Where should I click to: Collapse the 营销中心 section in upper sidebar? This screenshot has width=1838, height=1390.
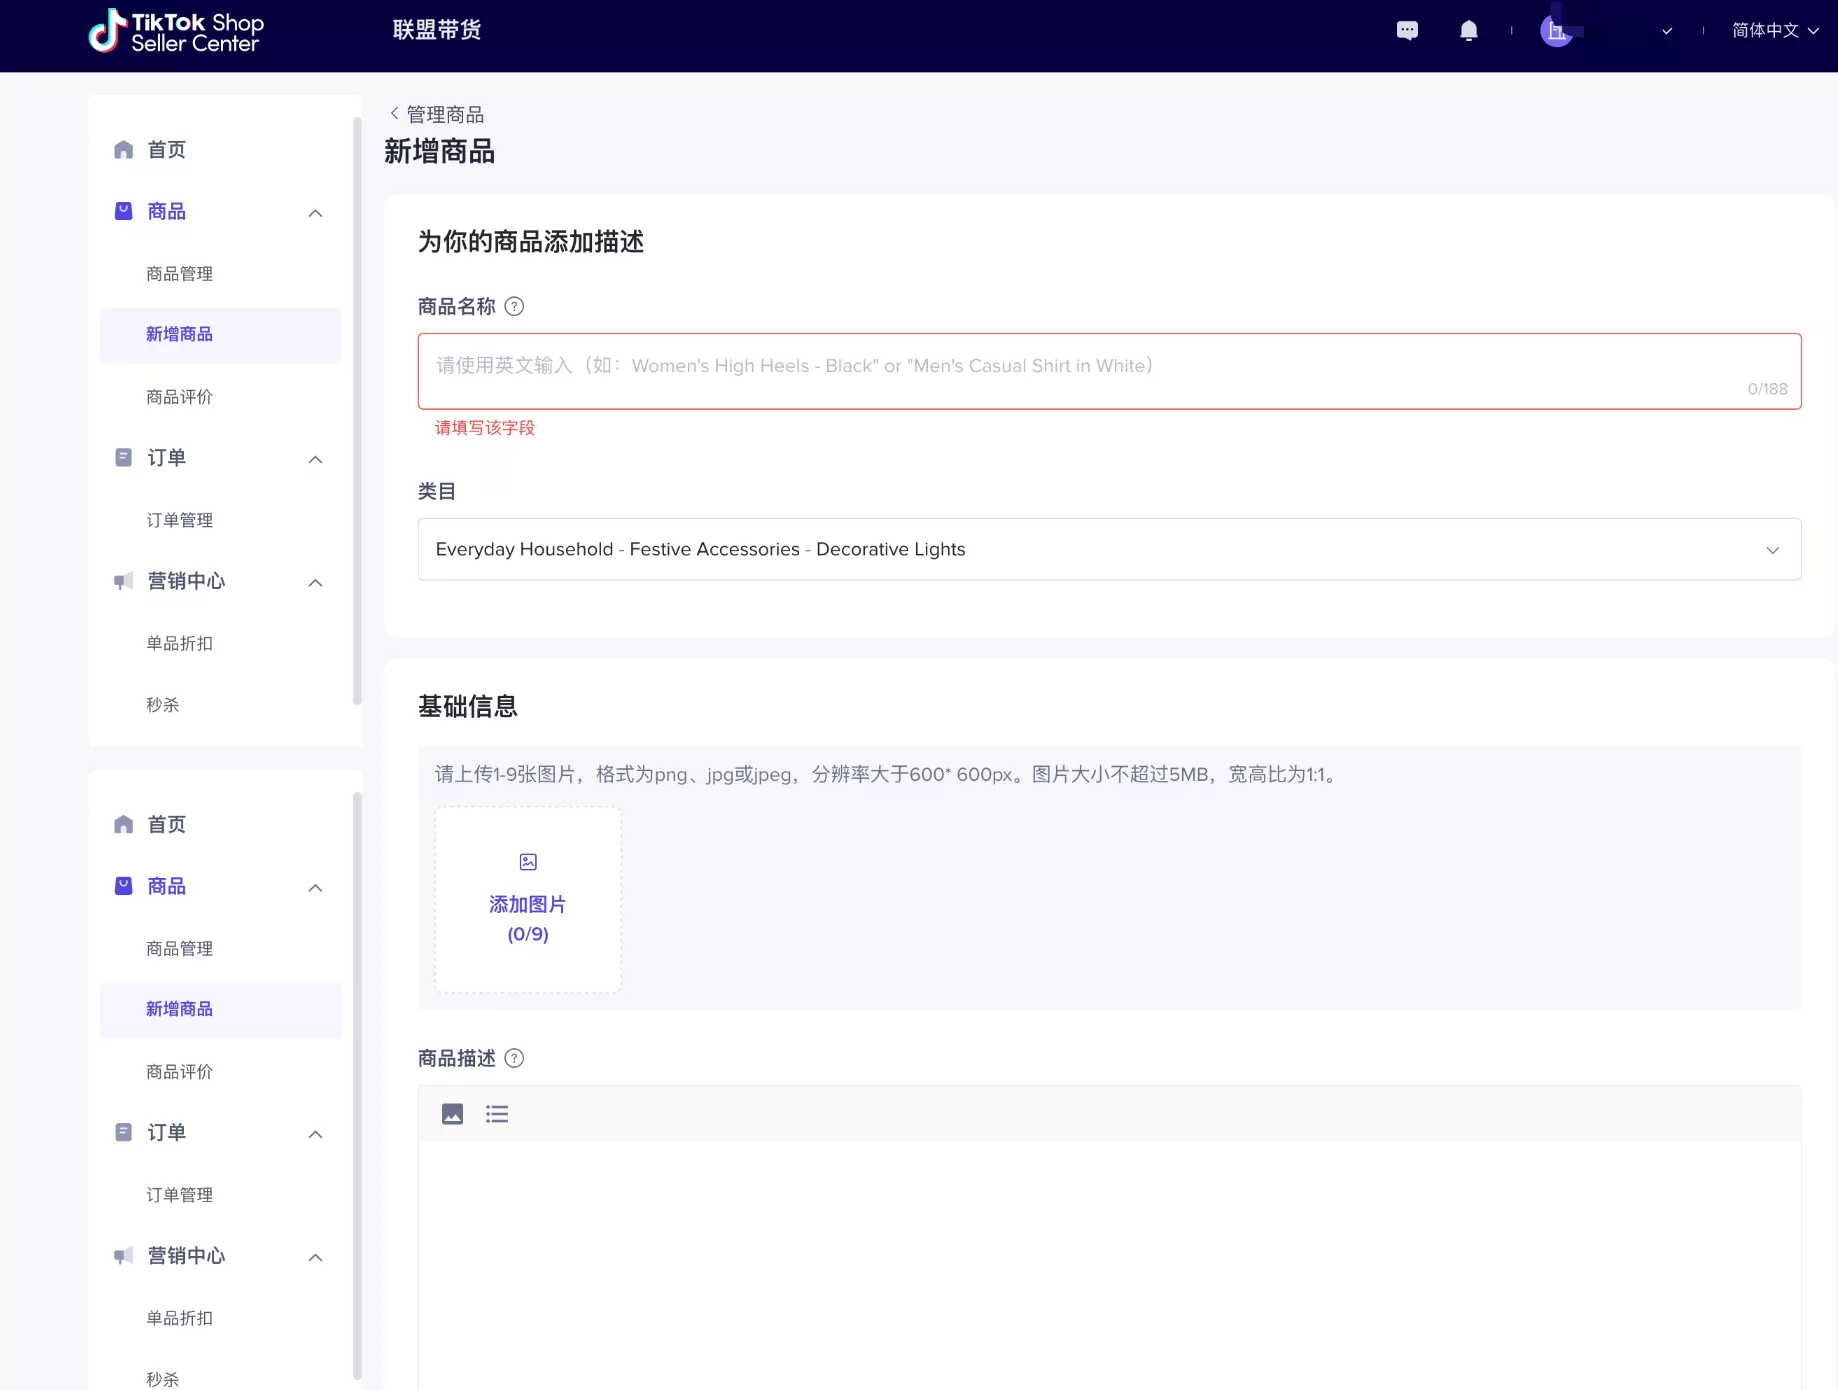coord(315,582)
